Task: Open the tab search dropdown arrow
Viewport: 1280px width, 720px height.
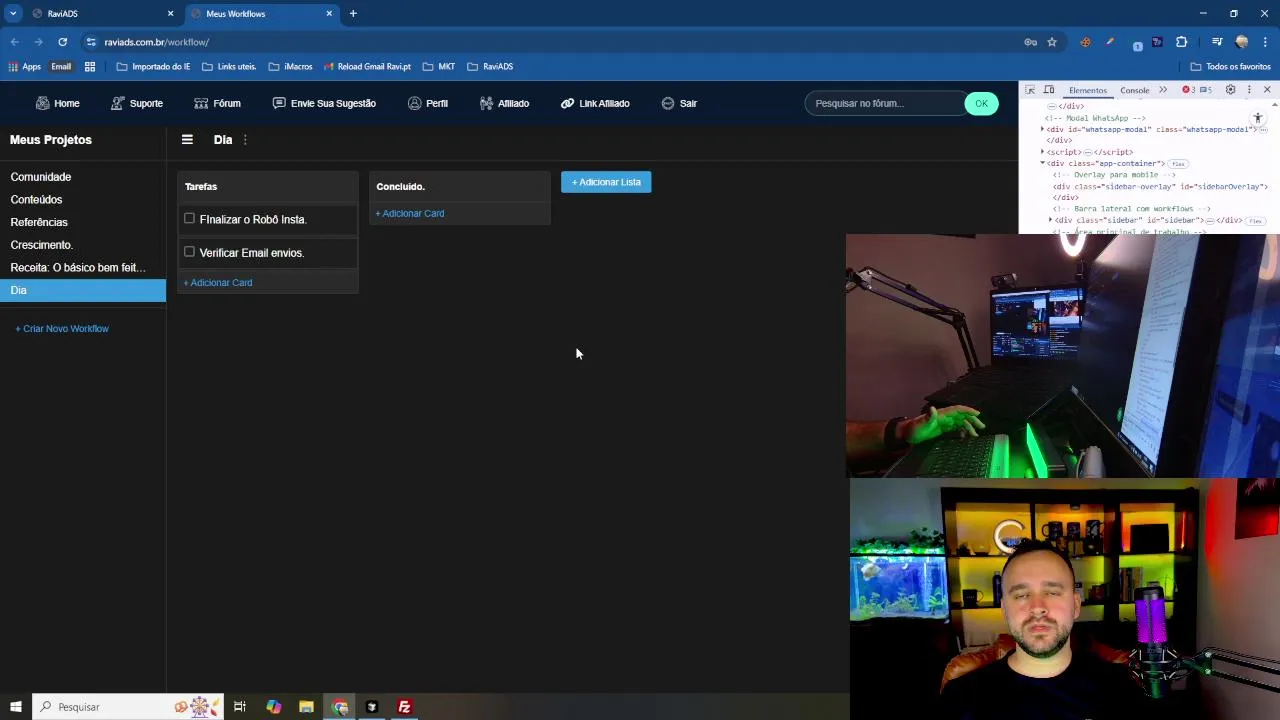Action: coord(13,14)
